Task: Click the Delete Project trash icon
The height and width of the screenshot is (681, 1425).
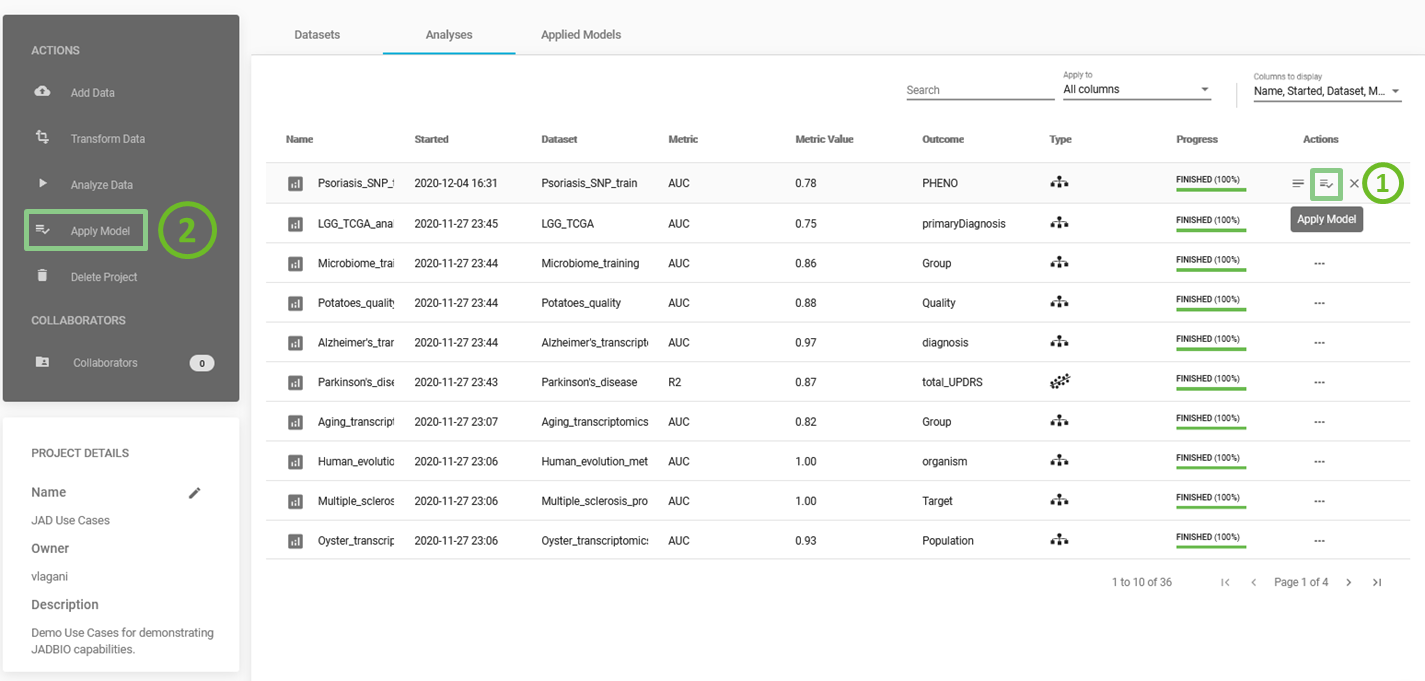Action: (42, 275)
